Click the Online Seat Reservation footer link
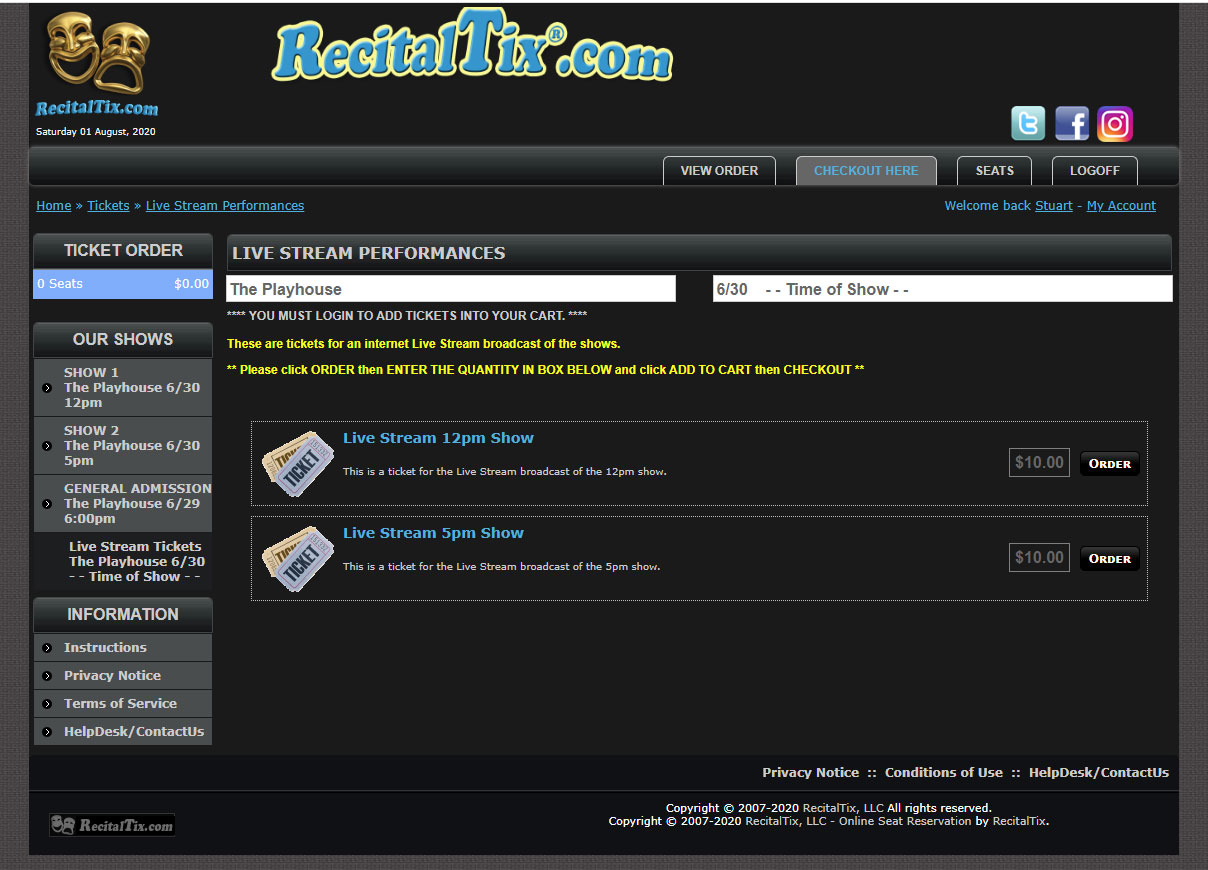Viewport: 1208px width, 870px height. (905, 822)
